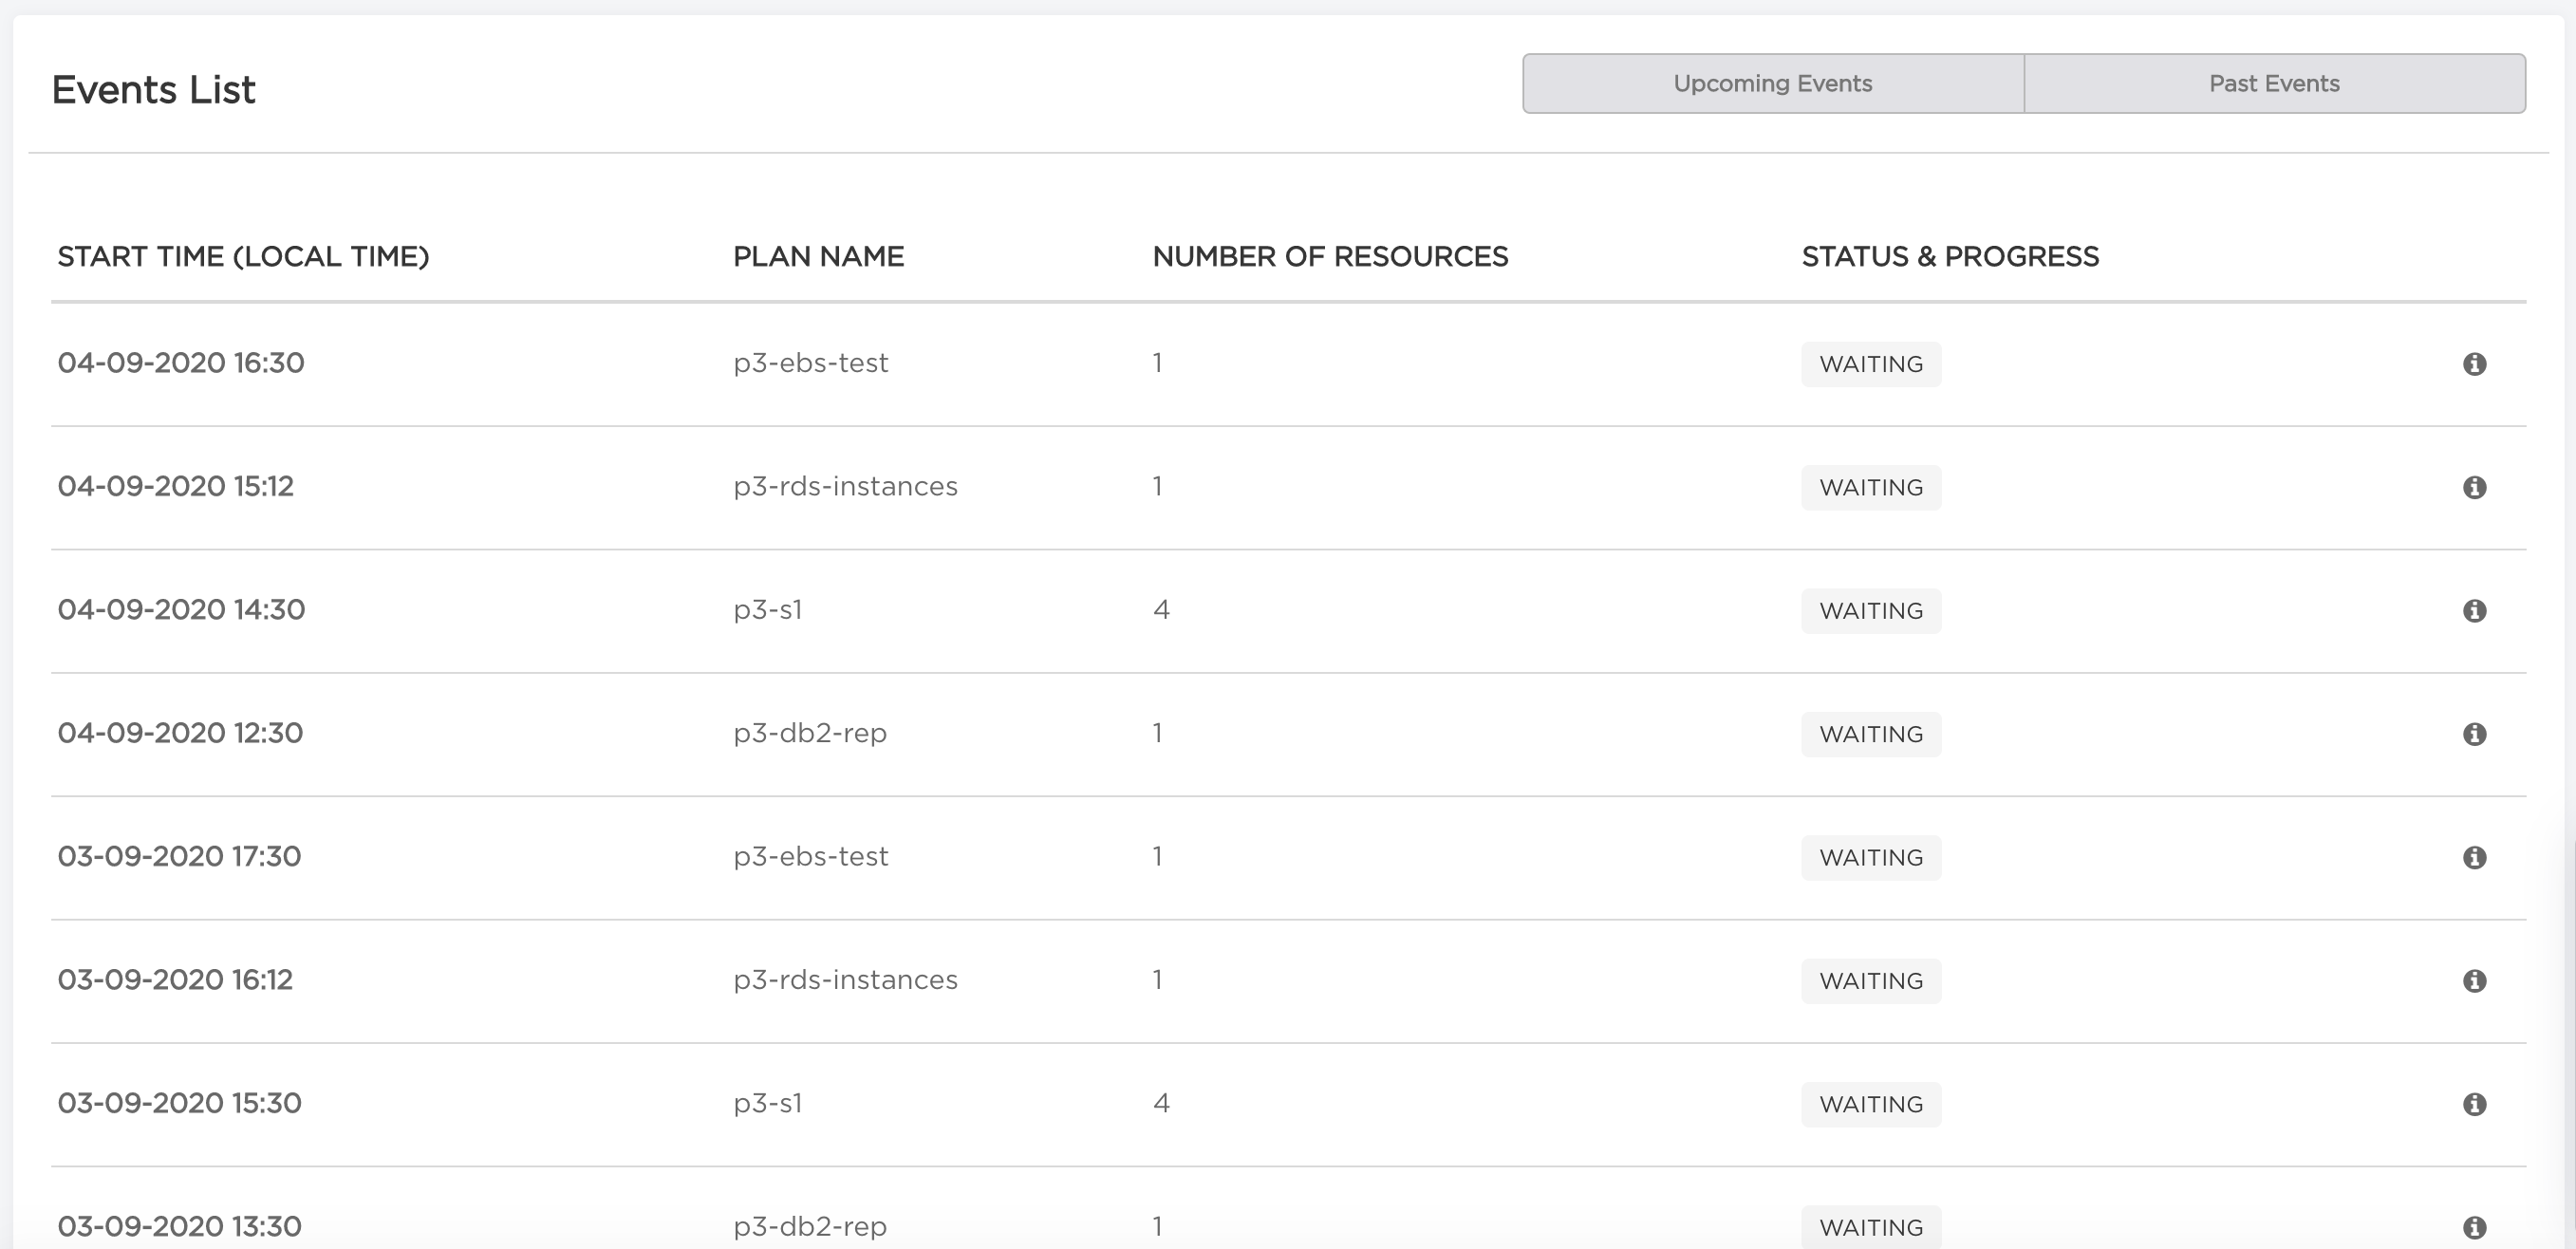Click NUMBER OF RESOURCES column header
The height and width of the screenshot is (1249, 2576).
pos(1330,257)
